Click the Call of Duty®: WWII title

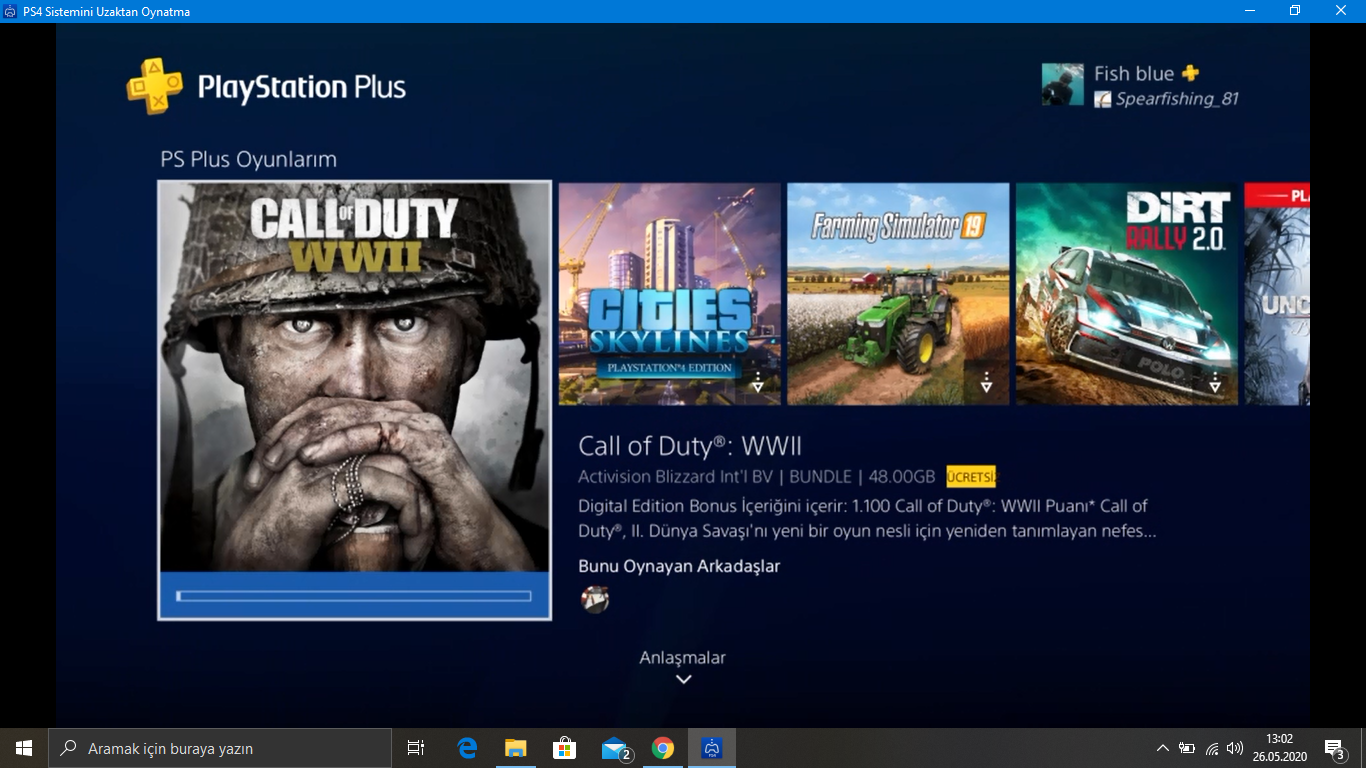tap(690, 446)
